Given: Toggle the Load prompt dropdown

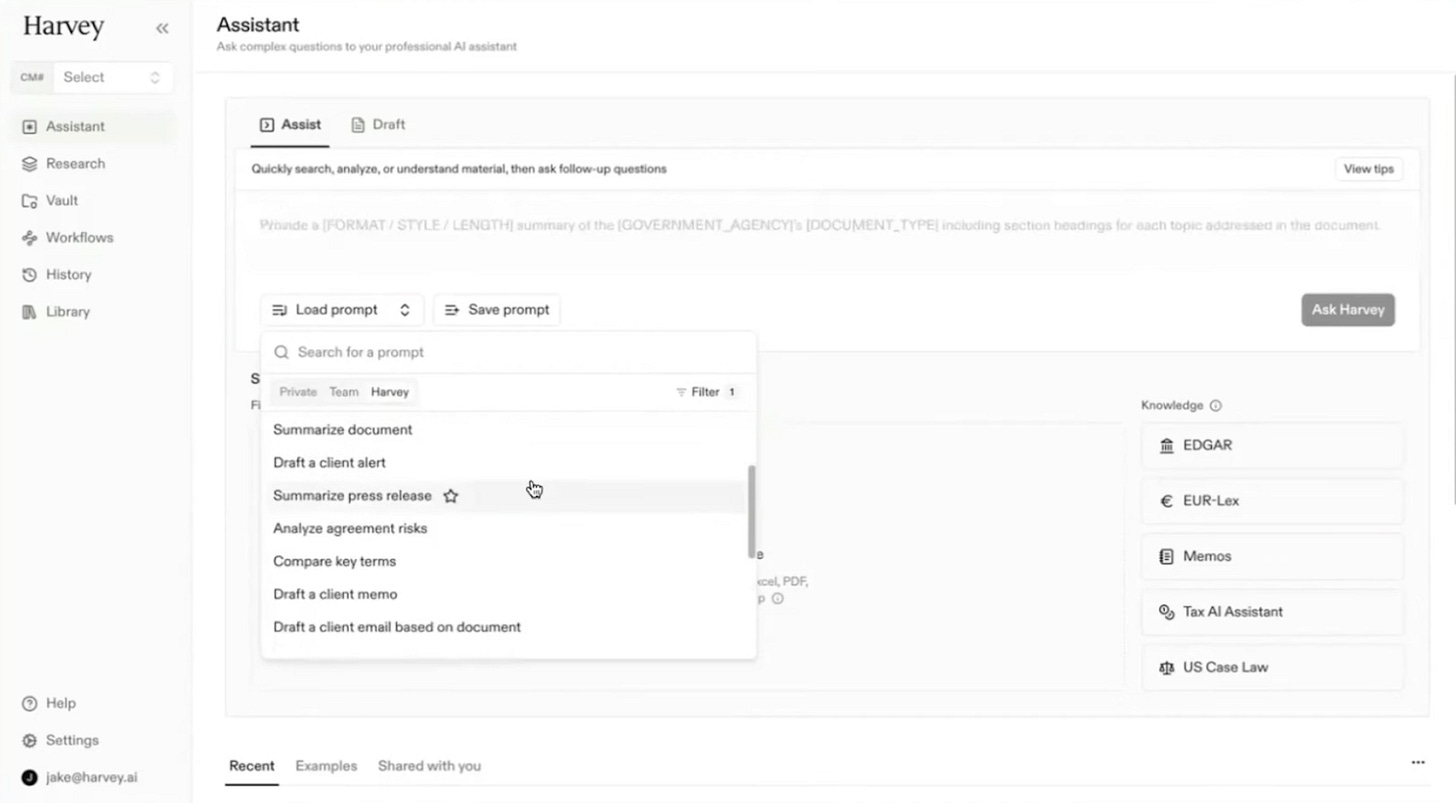Looking at the screenshot, I should (x=342, y=310).
